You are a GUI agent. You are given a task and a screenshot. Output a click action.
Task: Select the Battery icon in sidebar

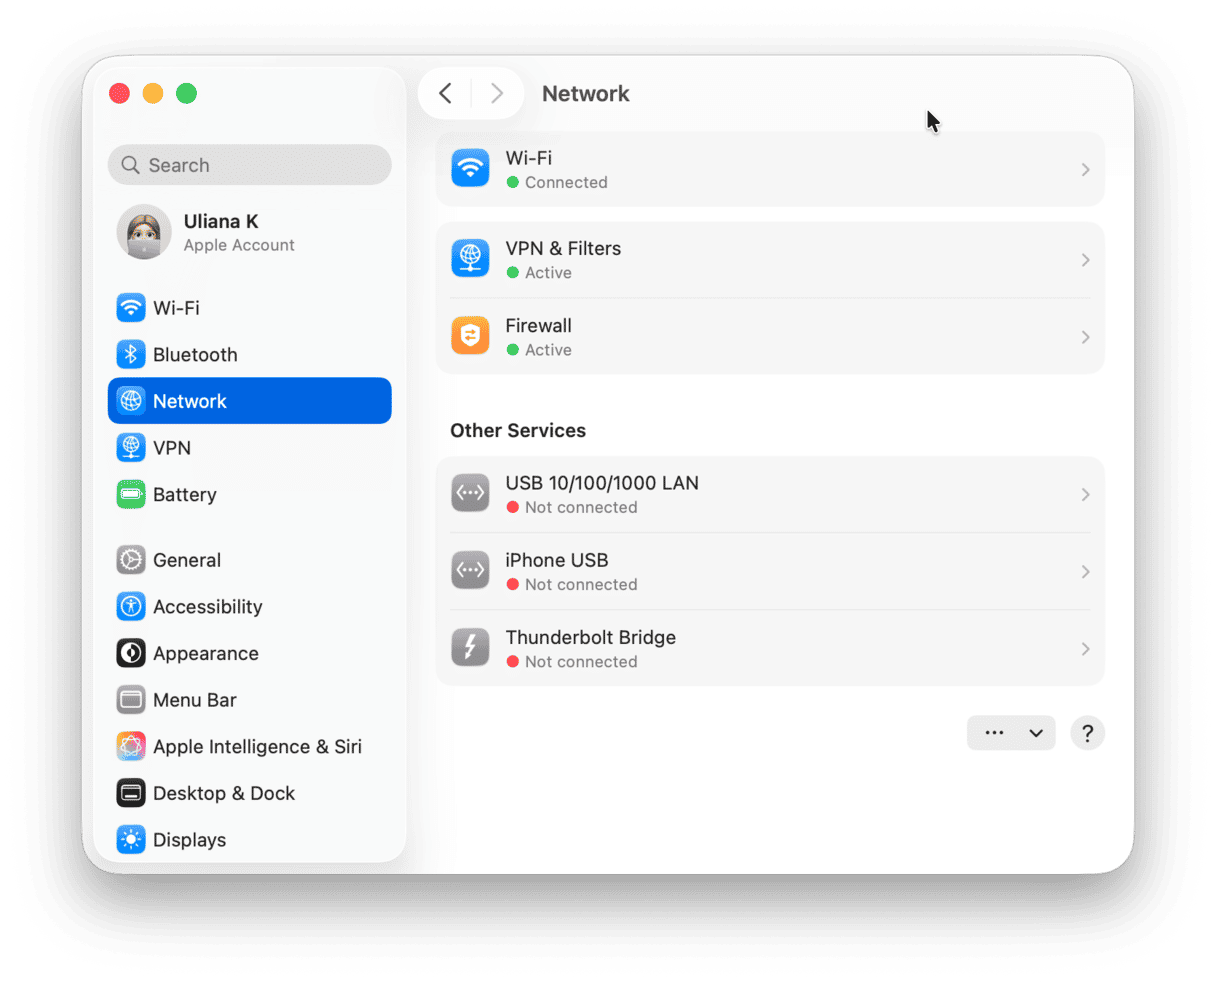pos(131,494)
